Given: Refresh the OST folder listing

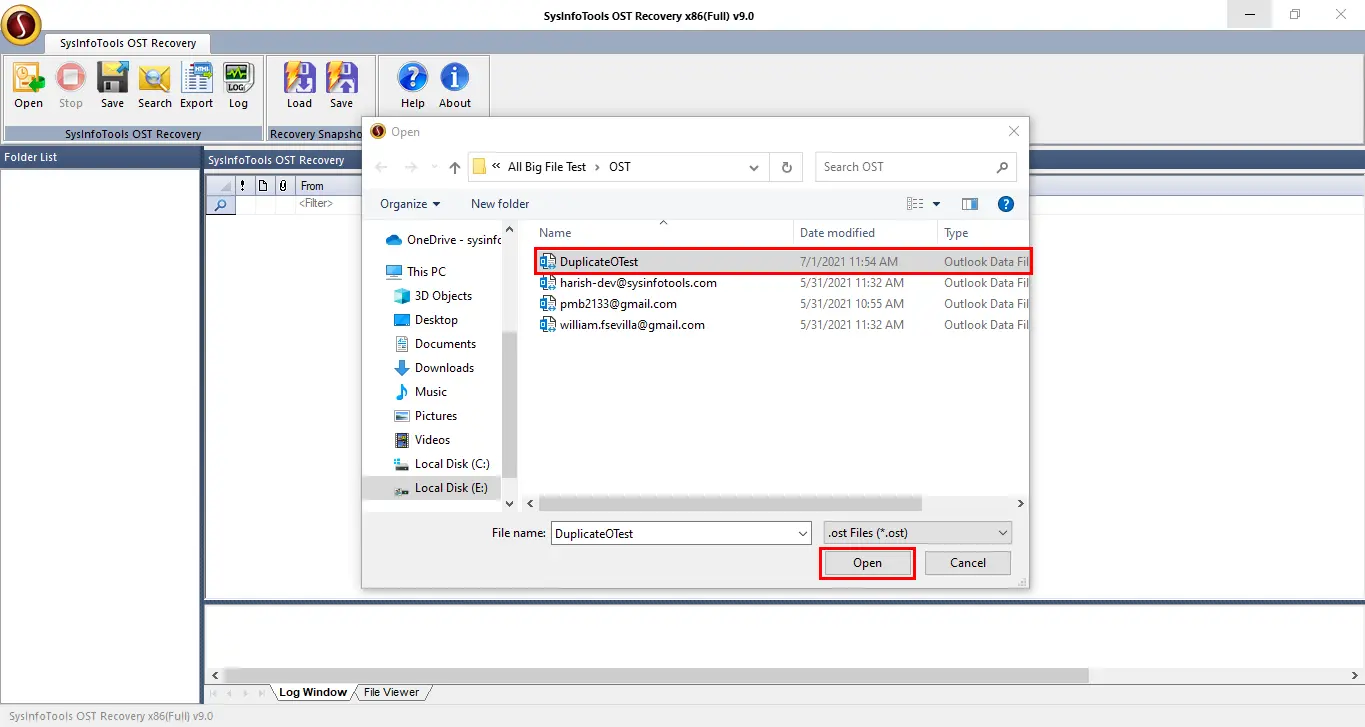Looking at the screenshot, I should 787,167.
